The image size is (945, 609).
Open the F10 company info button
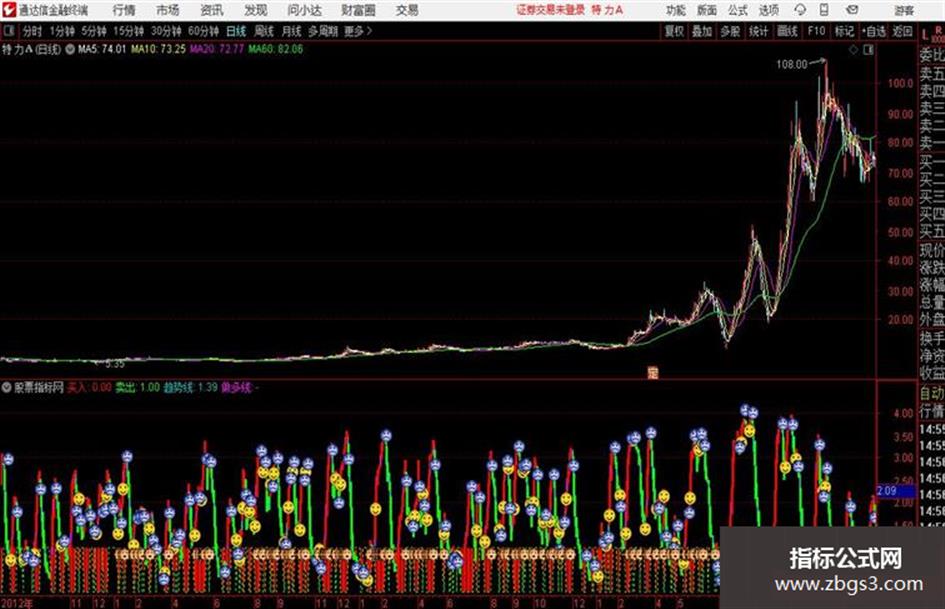coord(816,31)
